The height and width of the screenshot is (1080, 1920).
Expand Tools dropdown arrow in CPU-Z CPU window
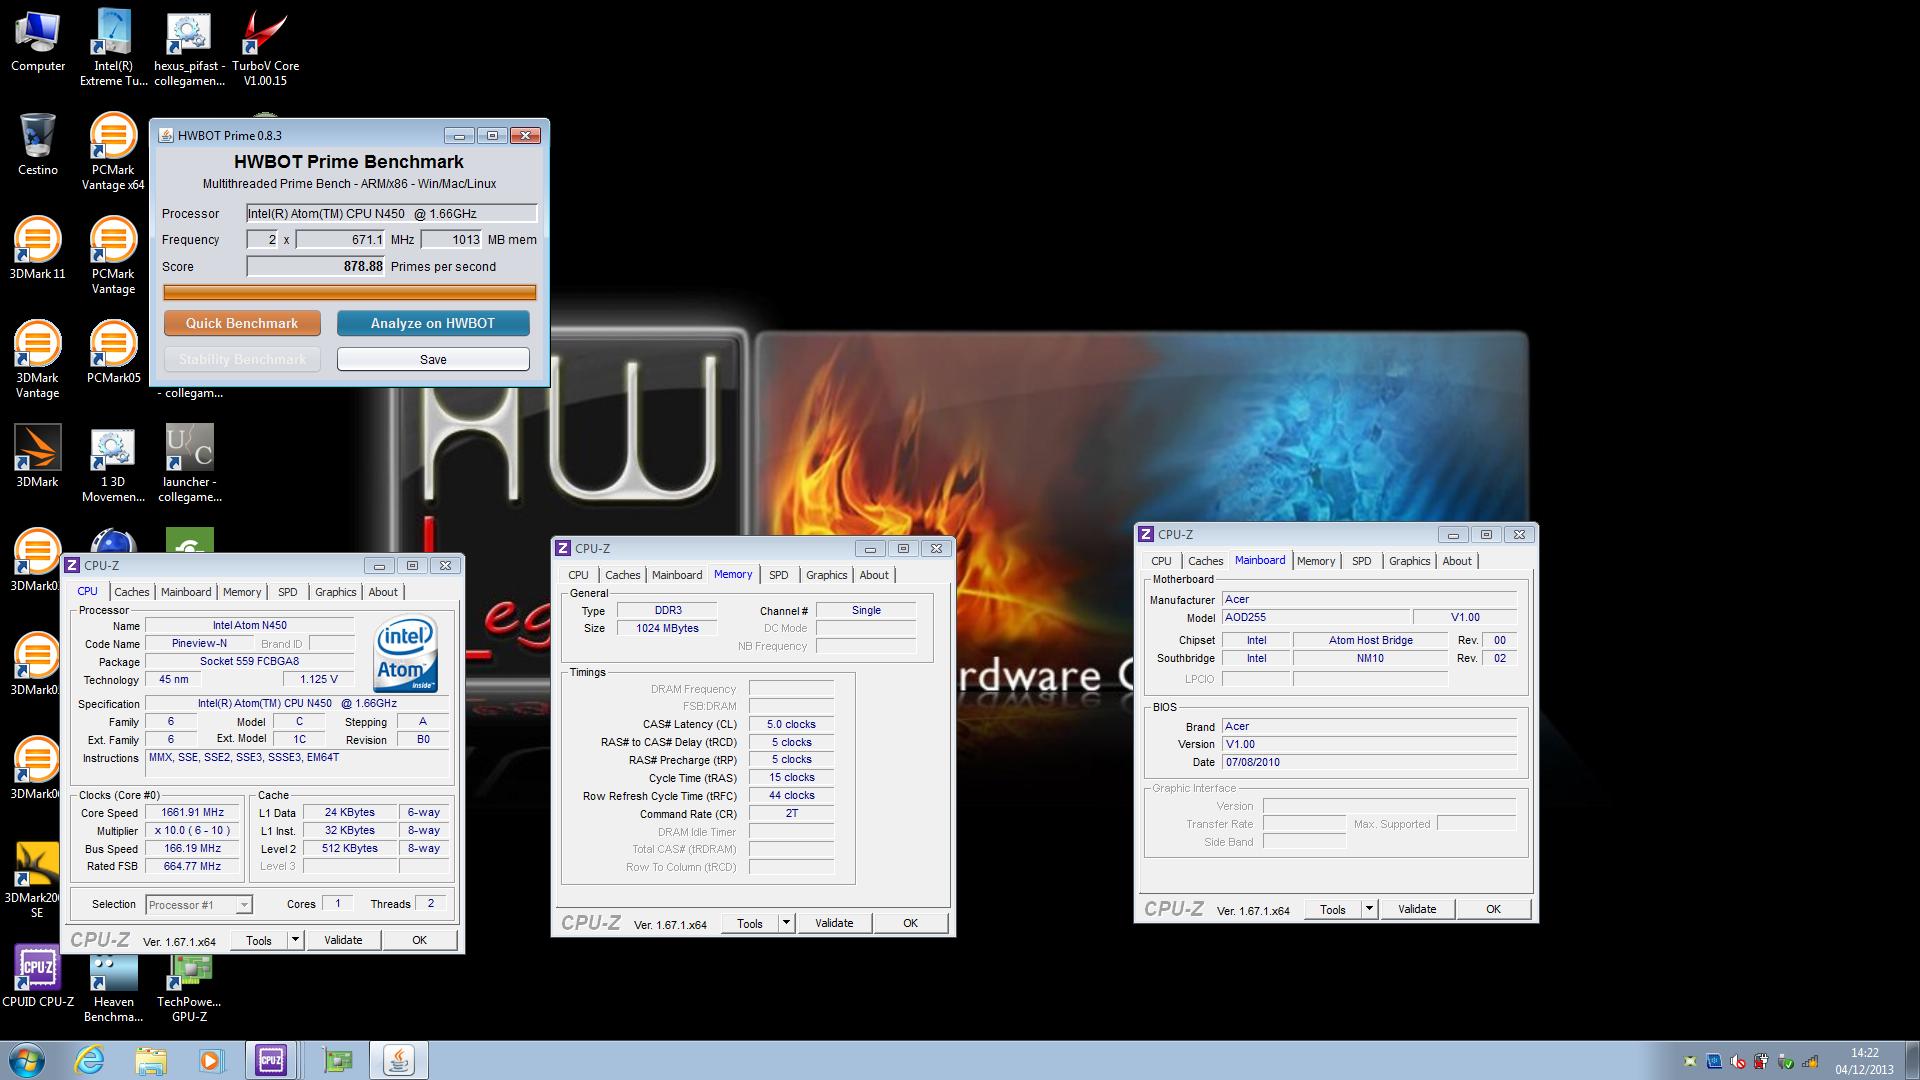tap(295, 940)
